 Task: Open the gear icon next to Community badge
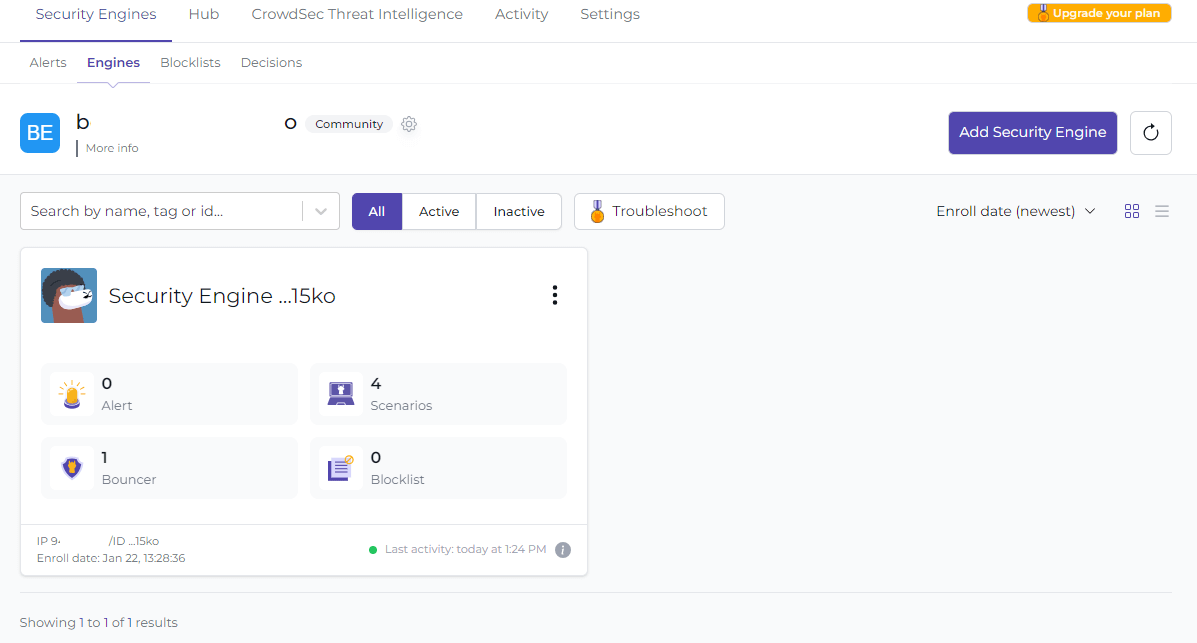[x=409, y=123]
